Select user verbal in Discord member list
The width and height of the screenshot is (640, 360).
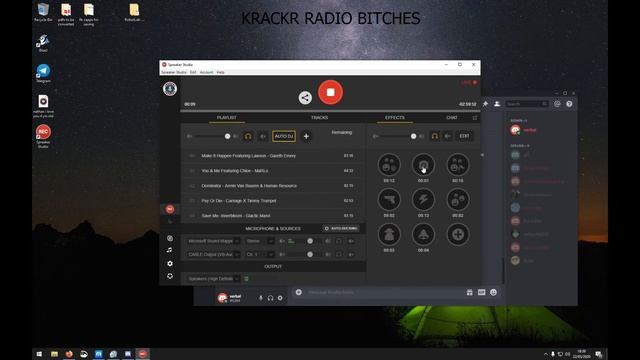coord(530,130)
